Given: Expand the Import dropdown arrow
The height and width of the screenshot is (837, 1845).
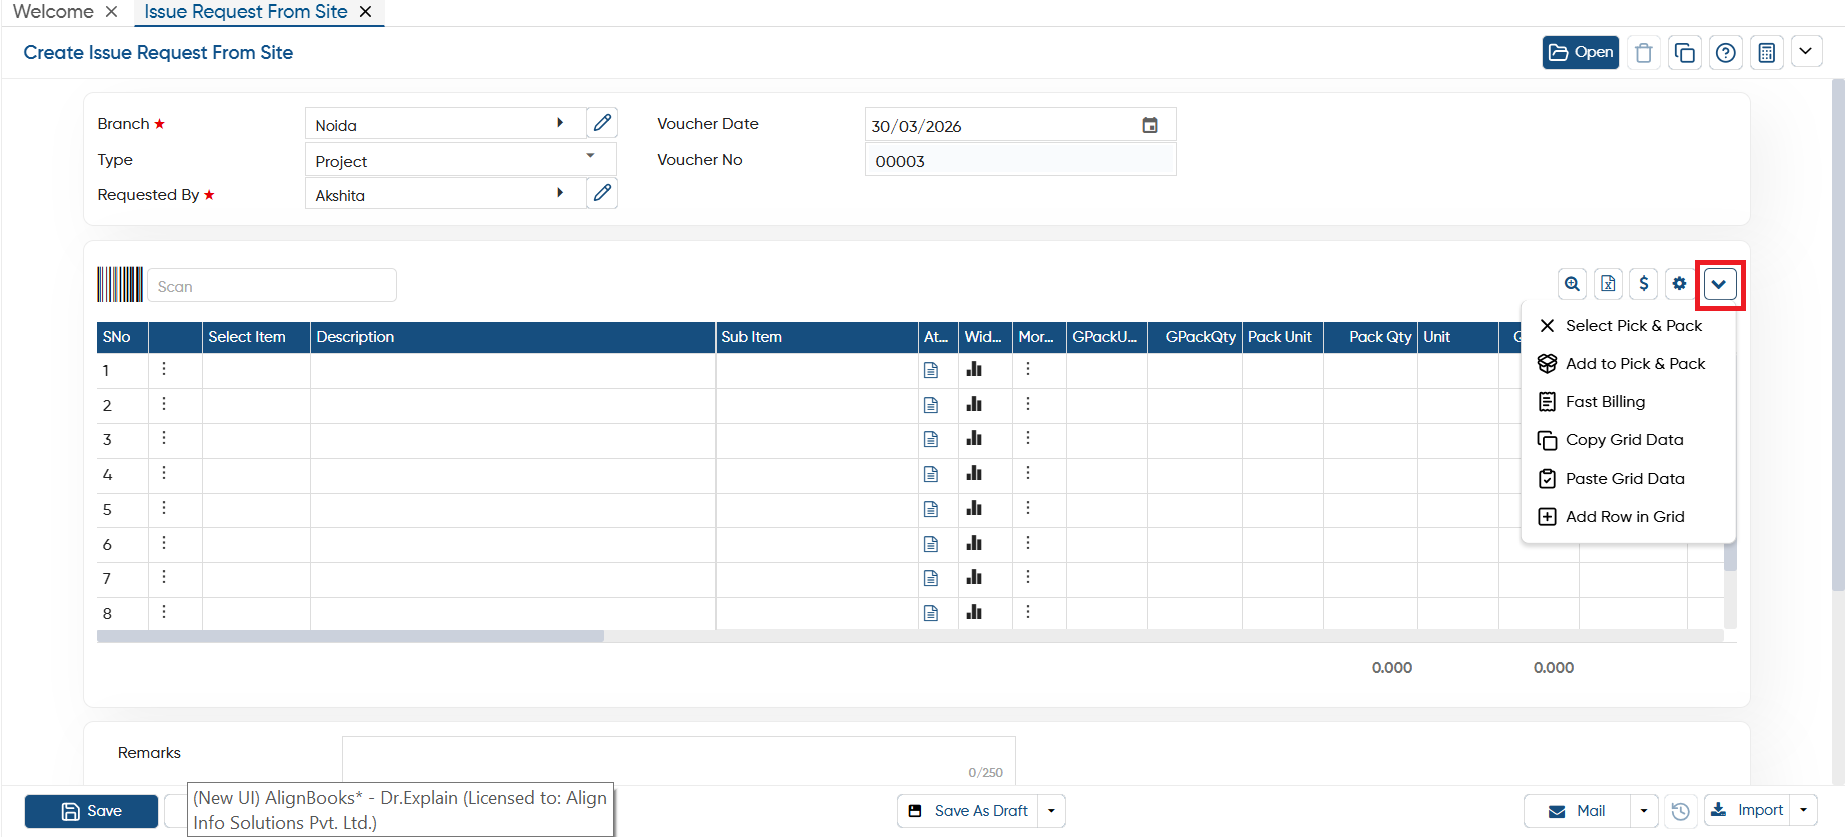Looking at the screenshot, I should point(1804,810).
